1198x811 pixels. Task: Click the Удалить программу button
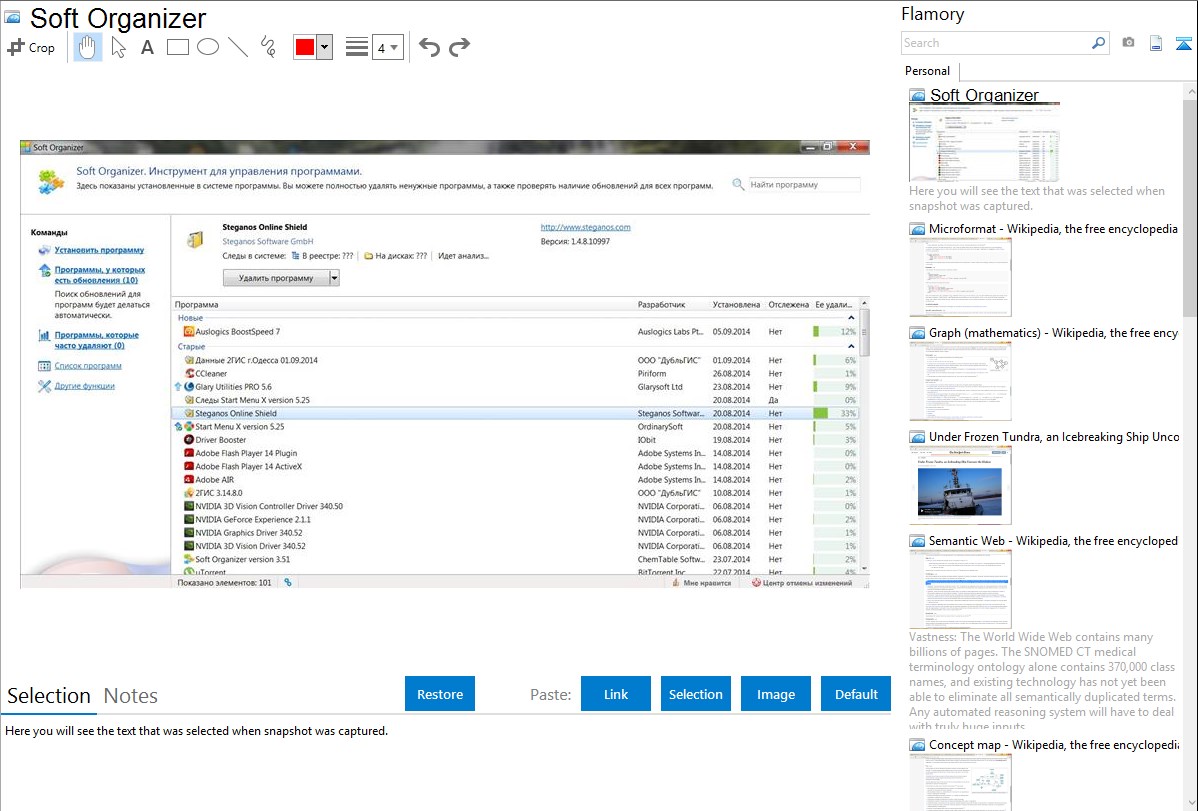click(276, 278)
